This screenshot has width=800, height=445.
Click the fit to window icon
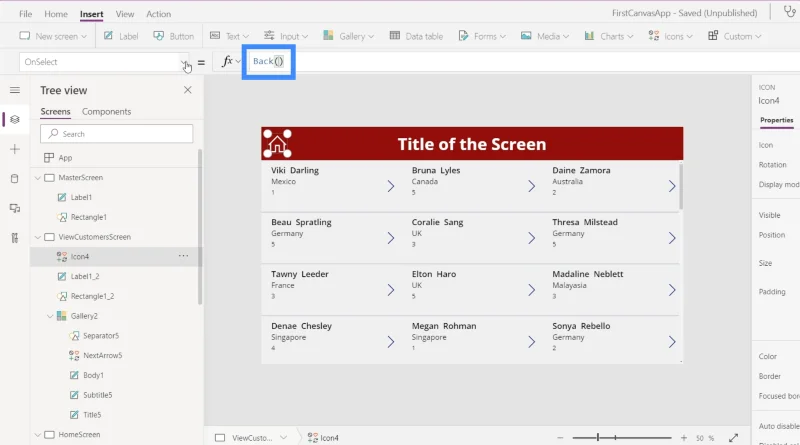coord(734,438)
